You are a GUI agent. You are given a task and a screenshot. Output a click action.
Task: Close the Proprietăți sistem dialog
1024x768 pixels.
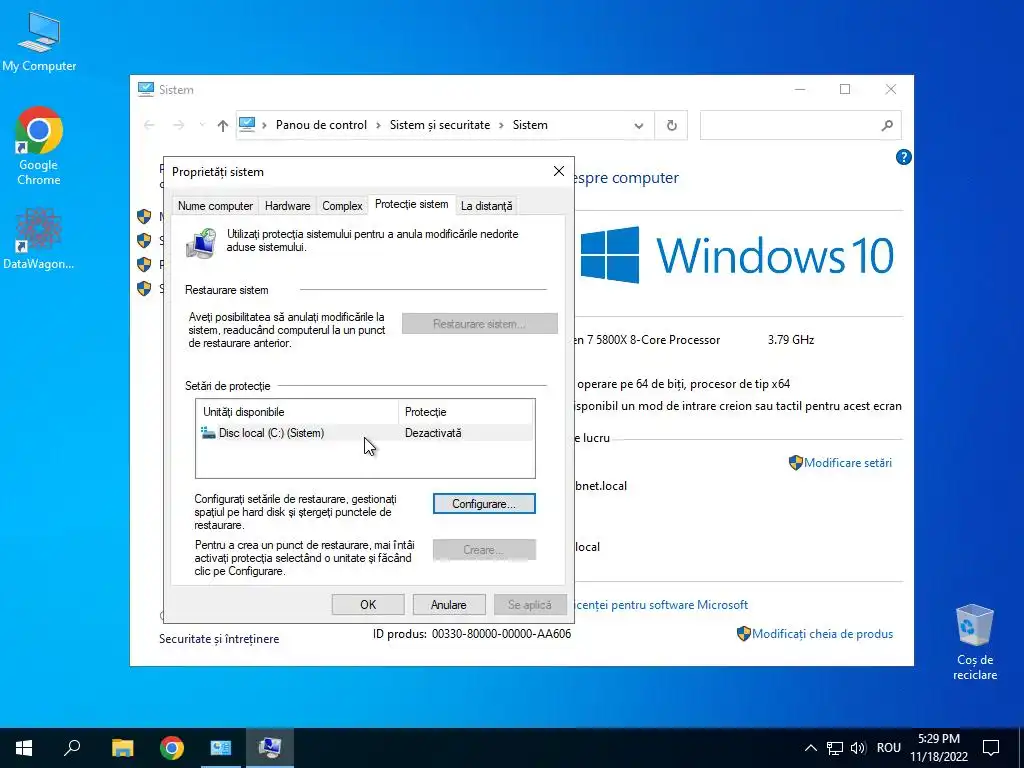[x=559, y=171]
